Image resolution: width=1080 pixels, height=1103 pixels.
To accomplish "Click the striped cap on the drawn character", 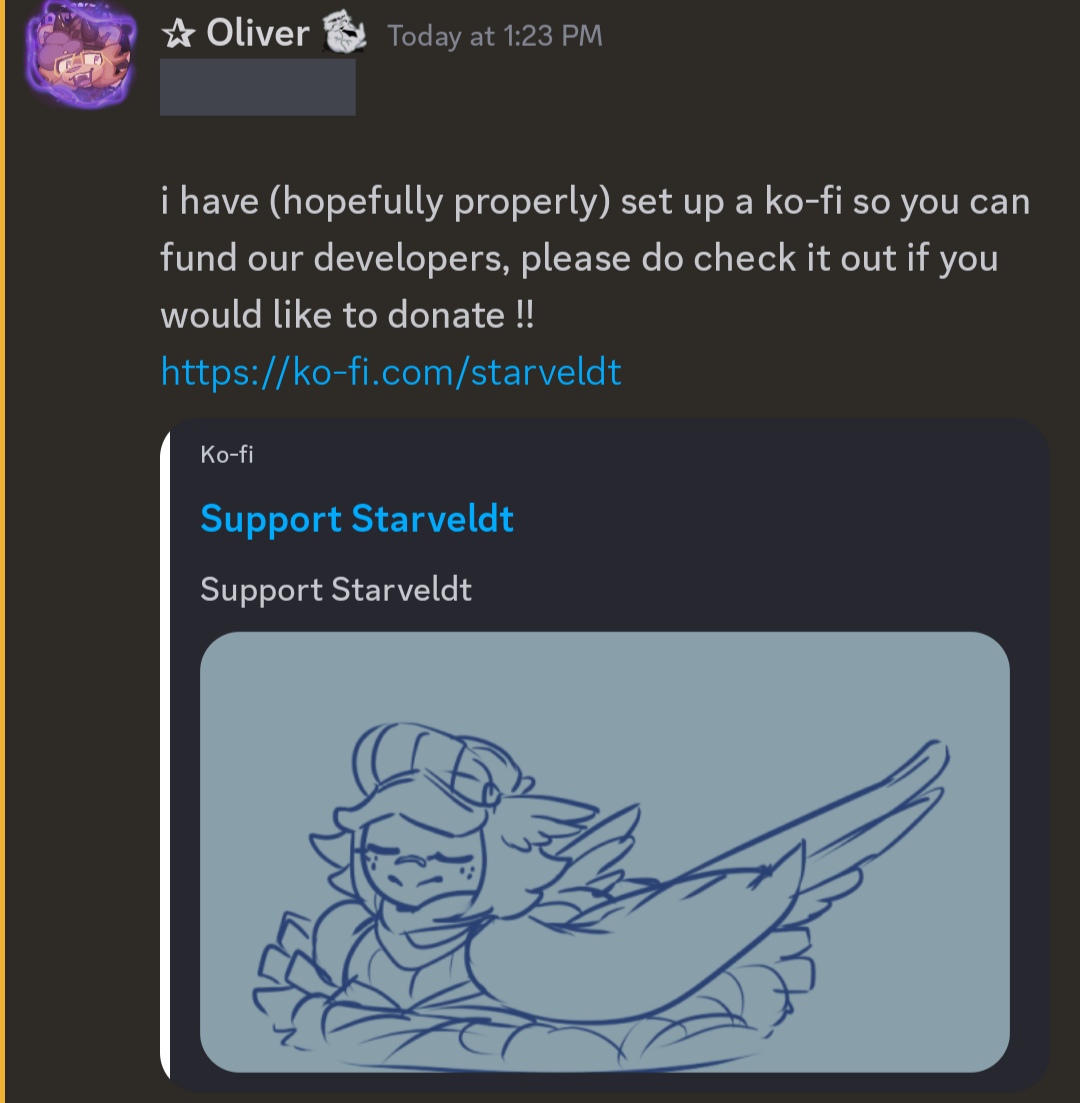I will pos(436,762).
